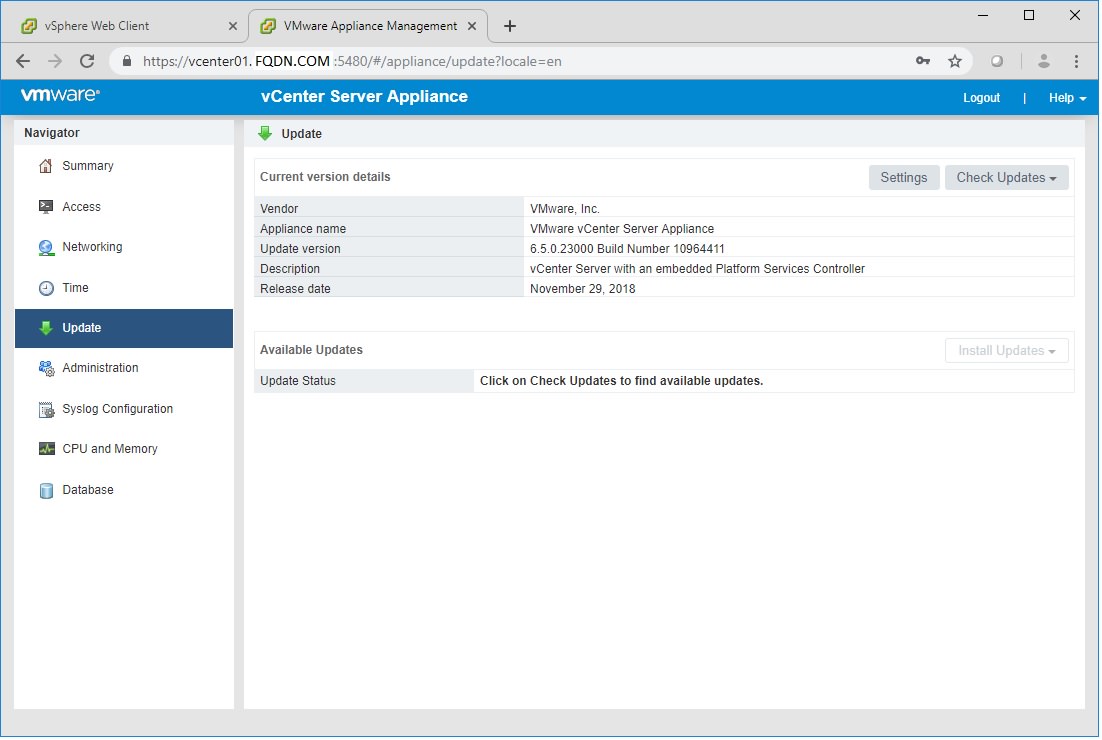1102x740 pixels.
Task: Click the green arrow icon in Update header
Action: [265, 134]
